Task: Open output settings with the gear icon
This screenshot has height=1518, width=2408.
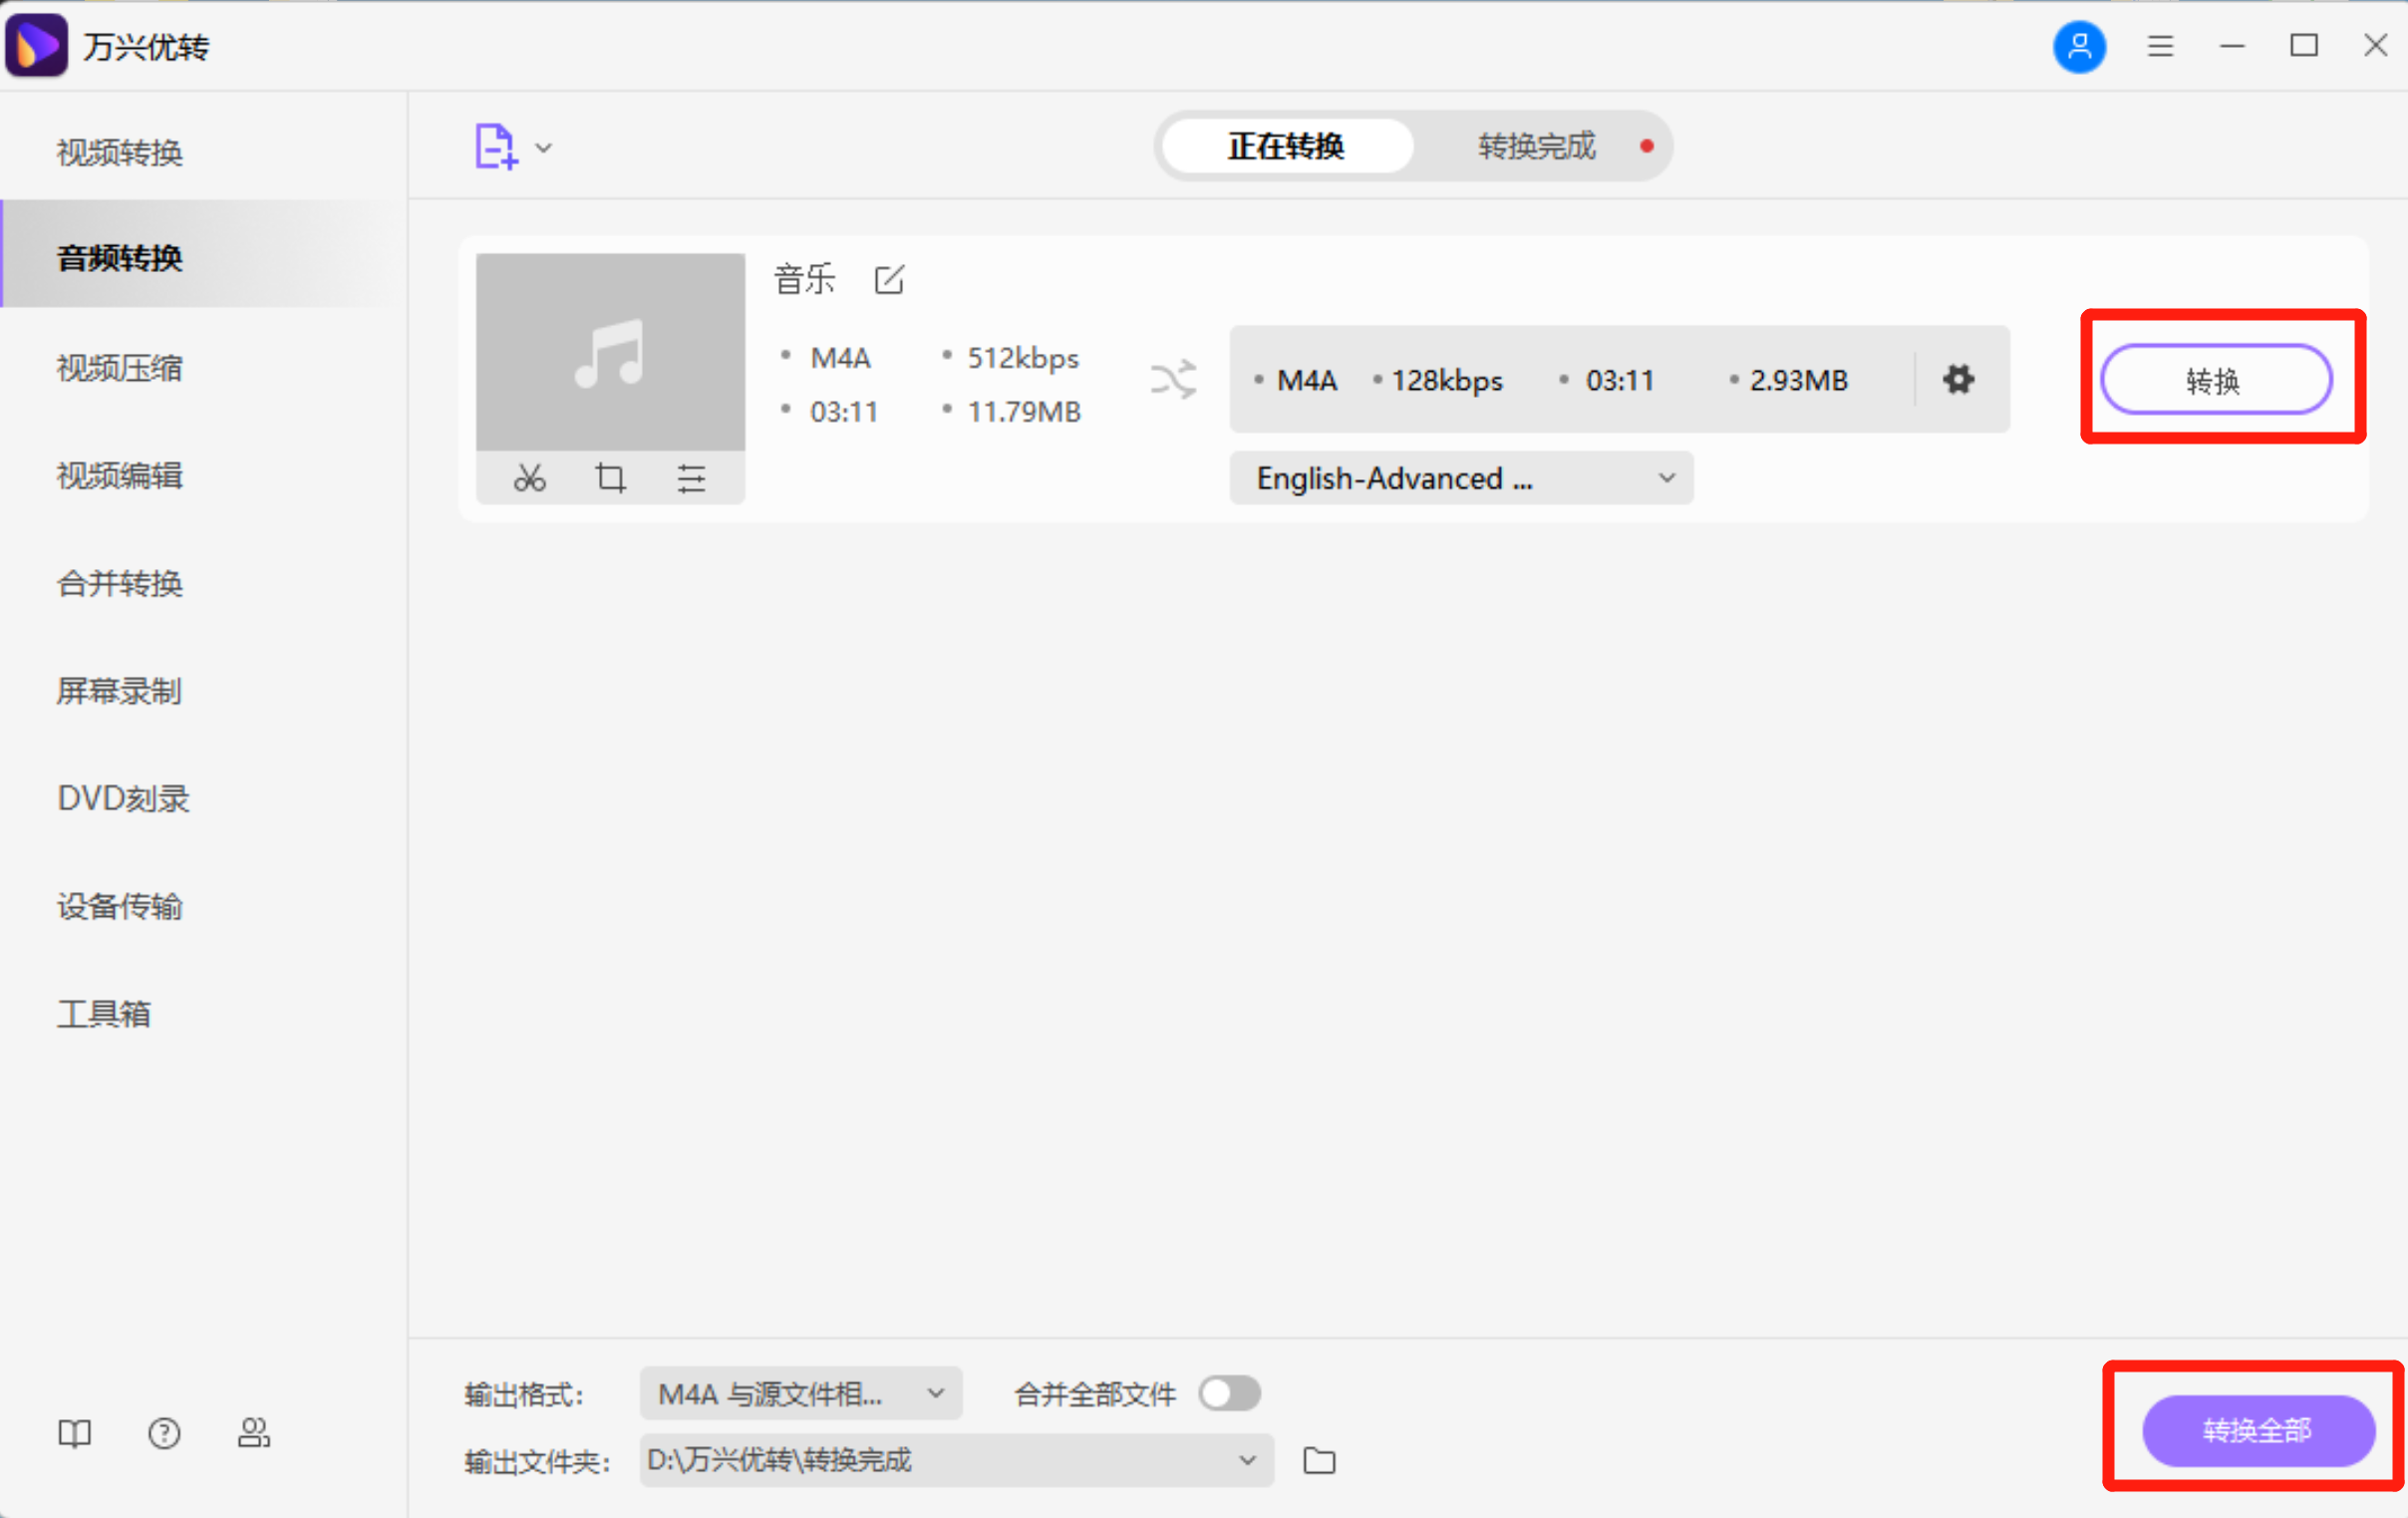Action: [x=1957, y=379]
